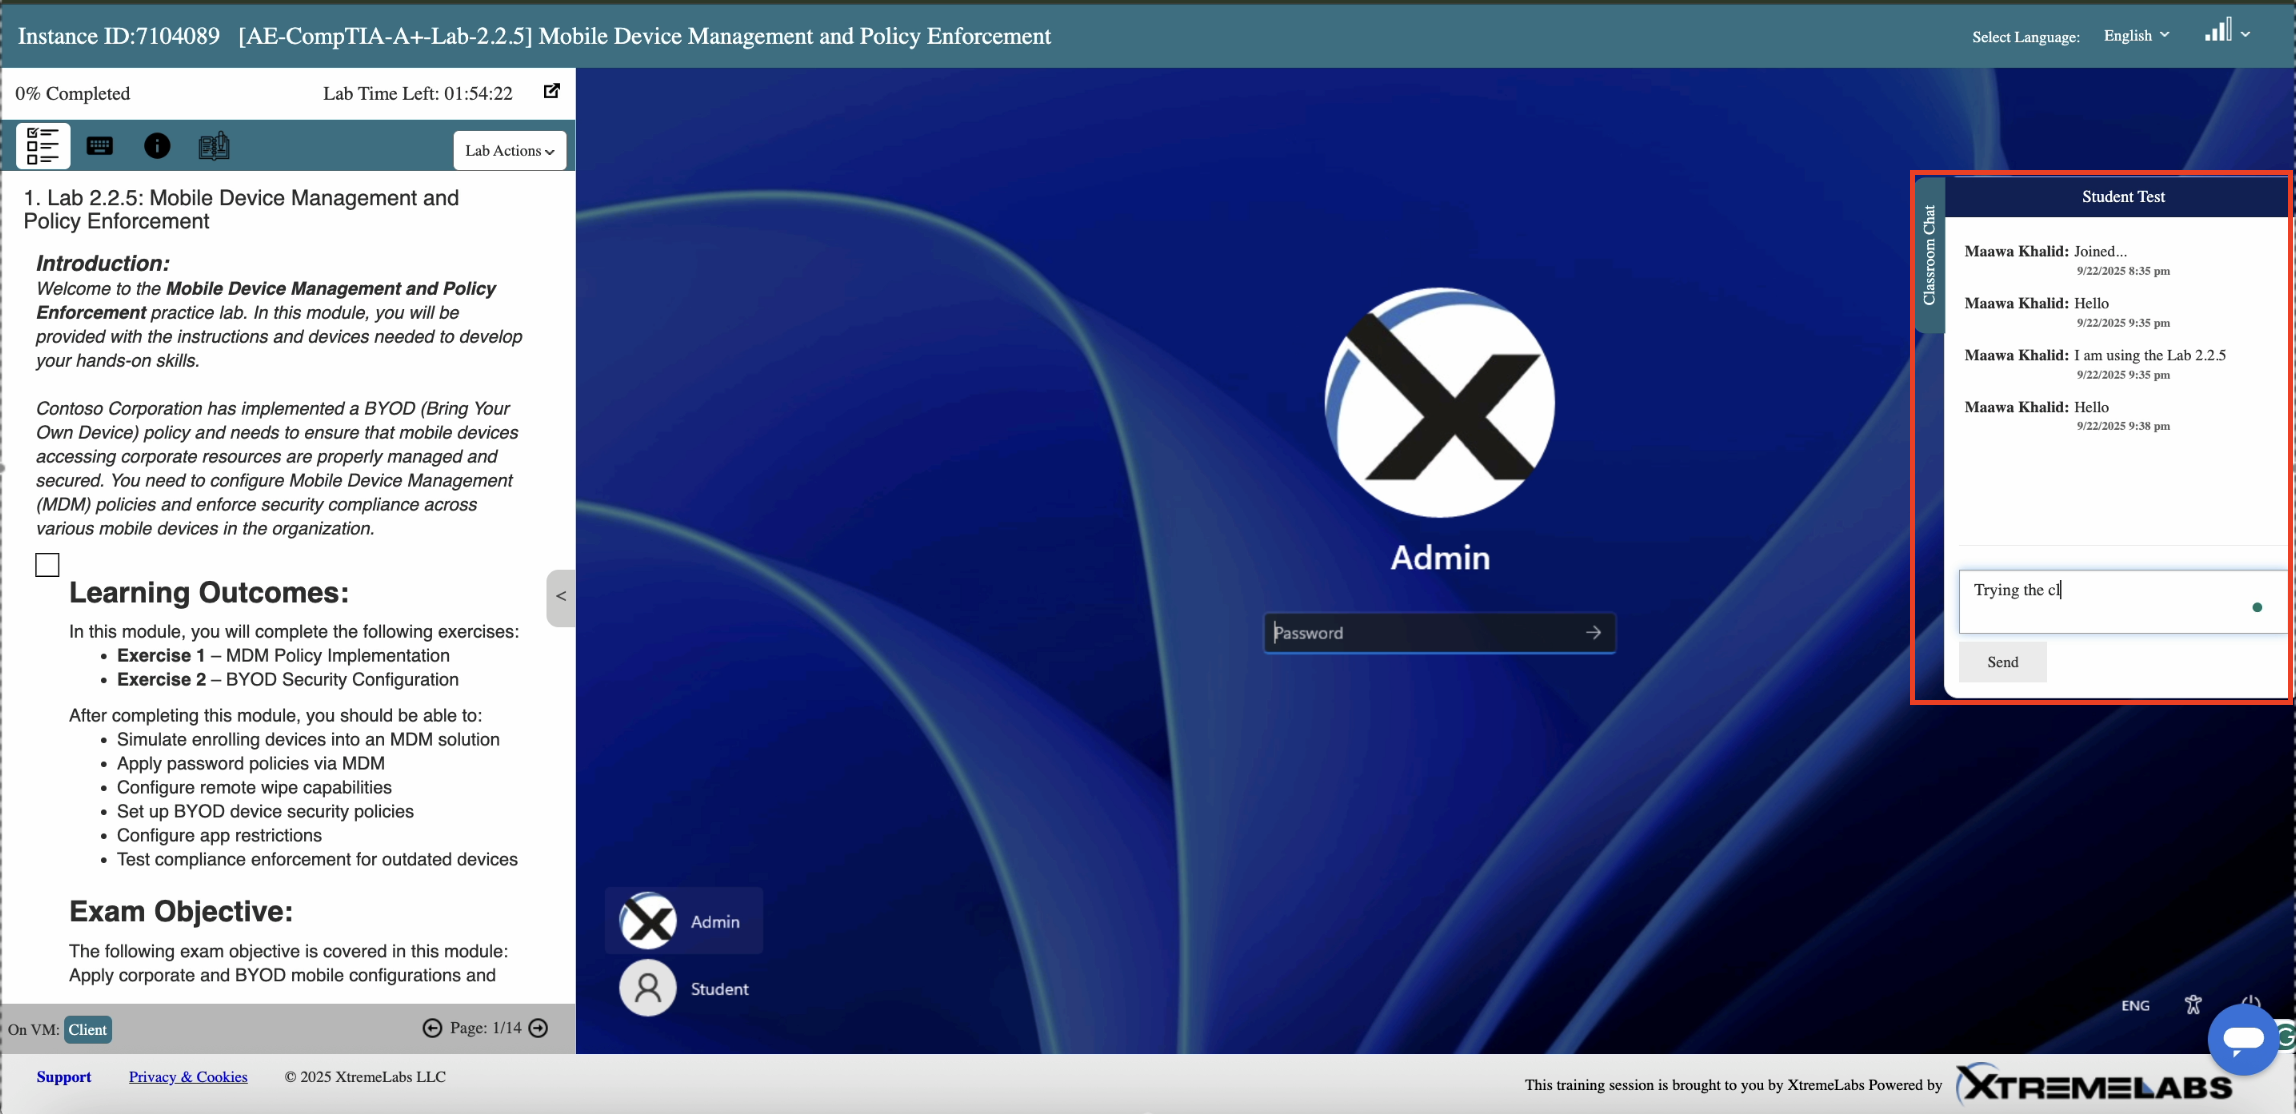Toggle the Classroom Chat tab
Viewport: 2296px width, 1114px height.
(1929, 255)
